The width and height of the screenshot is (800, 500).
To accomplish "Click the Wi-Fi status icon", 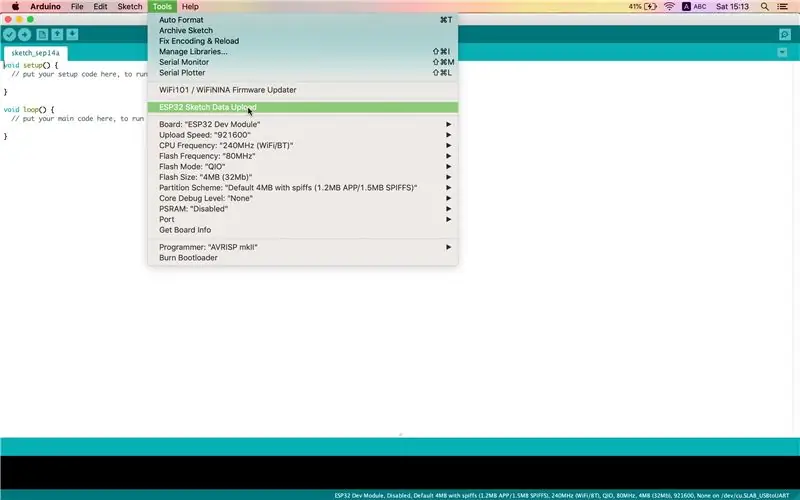I will tap(669, 7).
